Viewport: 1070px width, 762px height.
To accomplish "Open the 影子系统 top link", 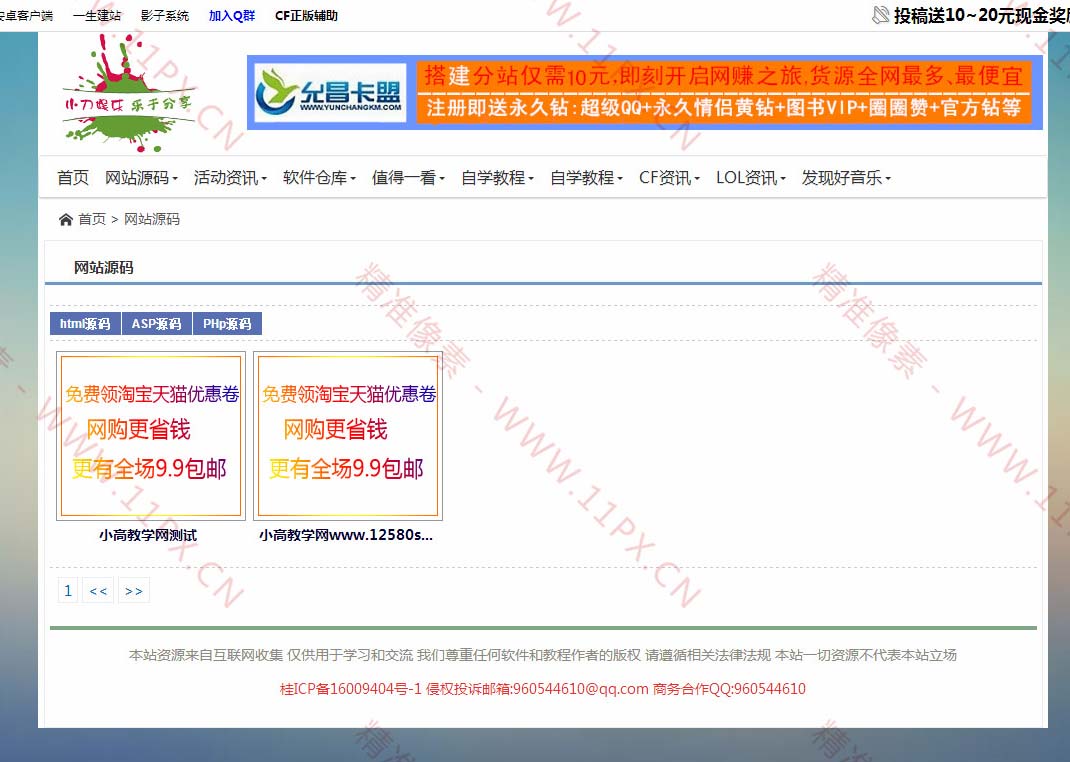I will click(164, 16).
